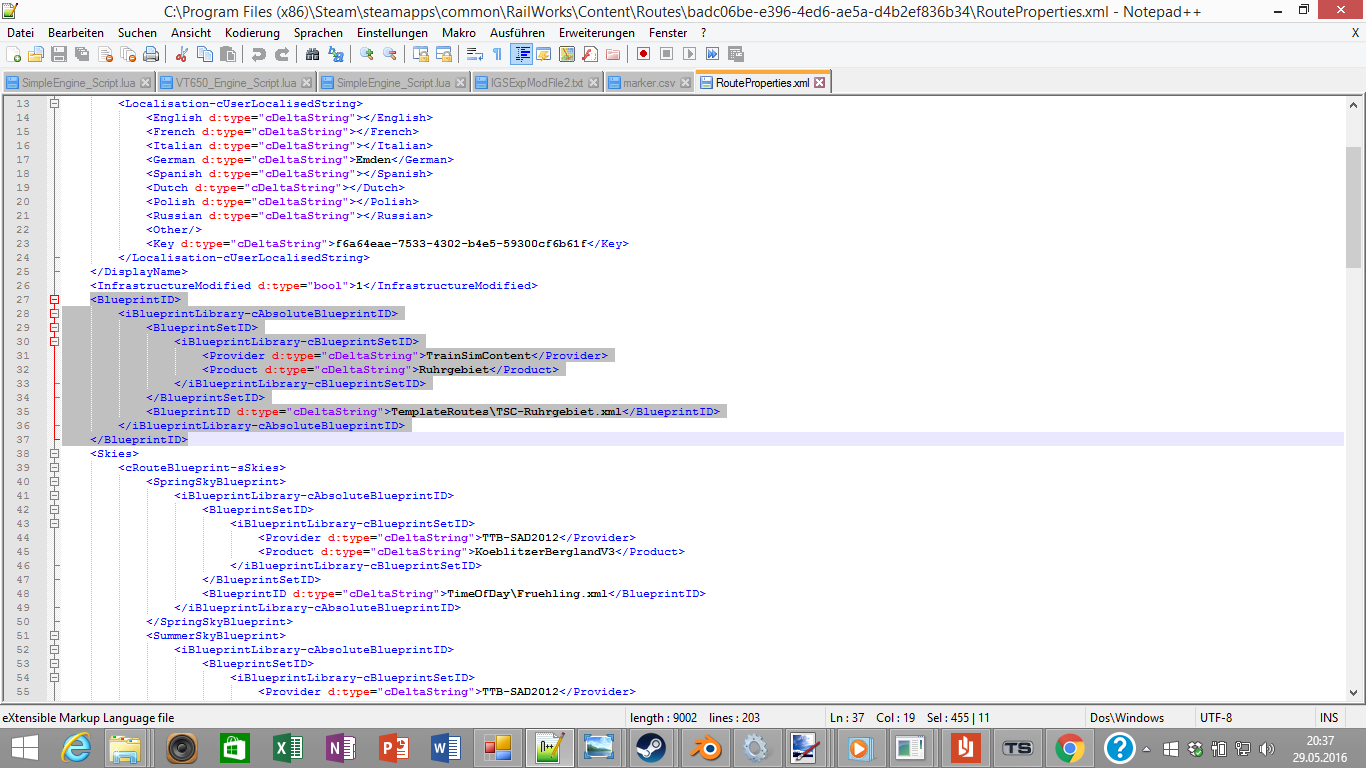Screen dimensions: 1366x768
Task: Click the Cut scissors icon
Action: coord(182,54)
